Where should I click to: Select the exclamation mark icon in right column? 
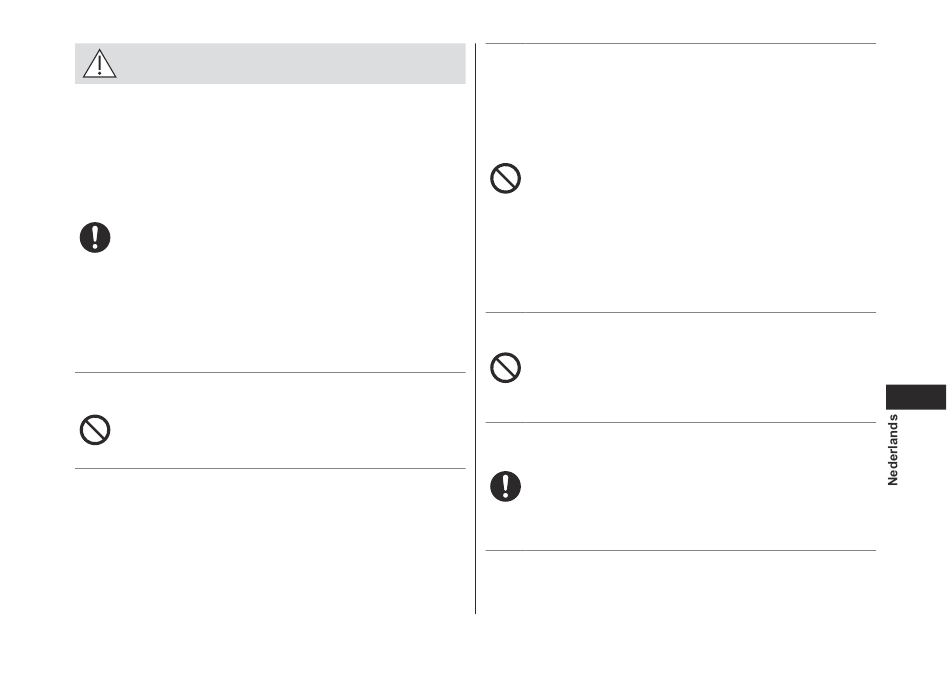pos(505,487)
